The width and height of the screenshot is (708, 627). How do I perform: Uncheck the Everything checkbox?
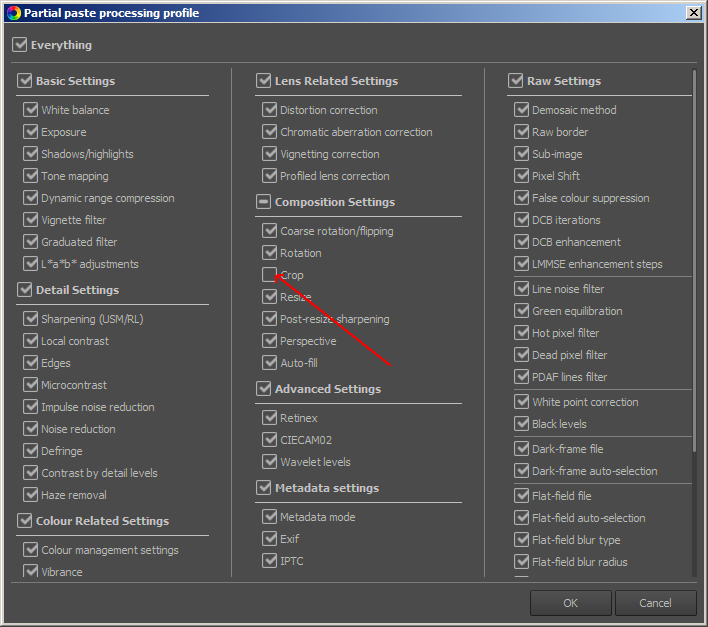20,45
